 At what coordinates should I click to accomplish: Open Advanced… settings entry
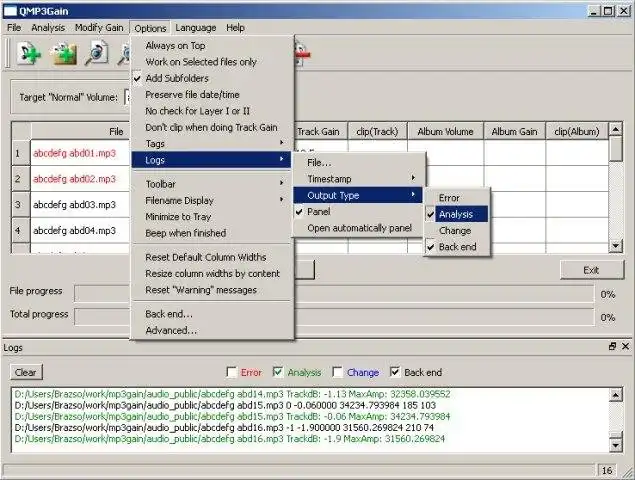pyautogui.click(x=211, y=330)
